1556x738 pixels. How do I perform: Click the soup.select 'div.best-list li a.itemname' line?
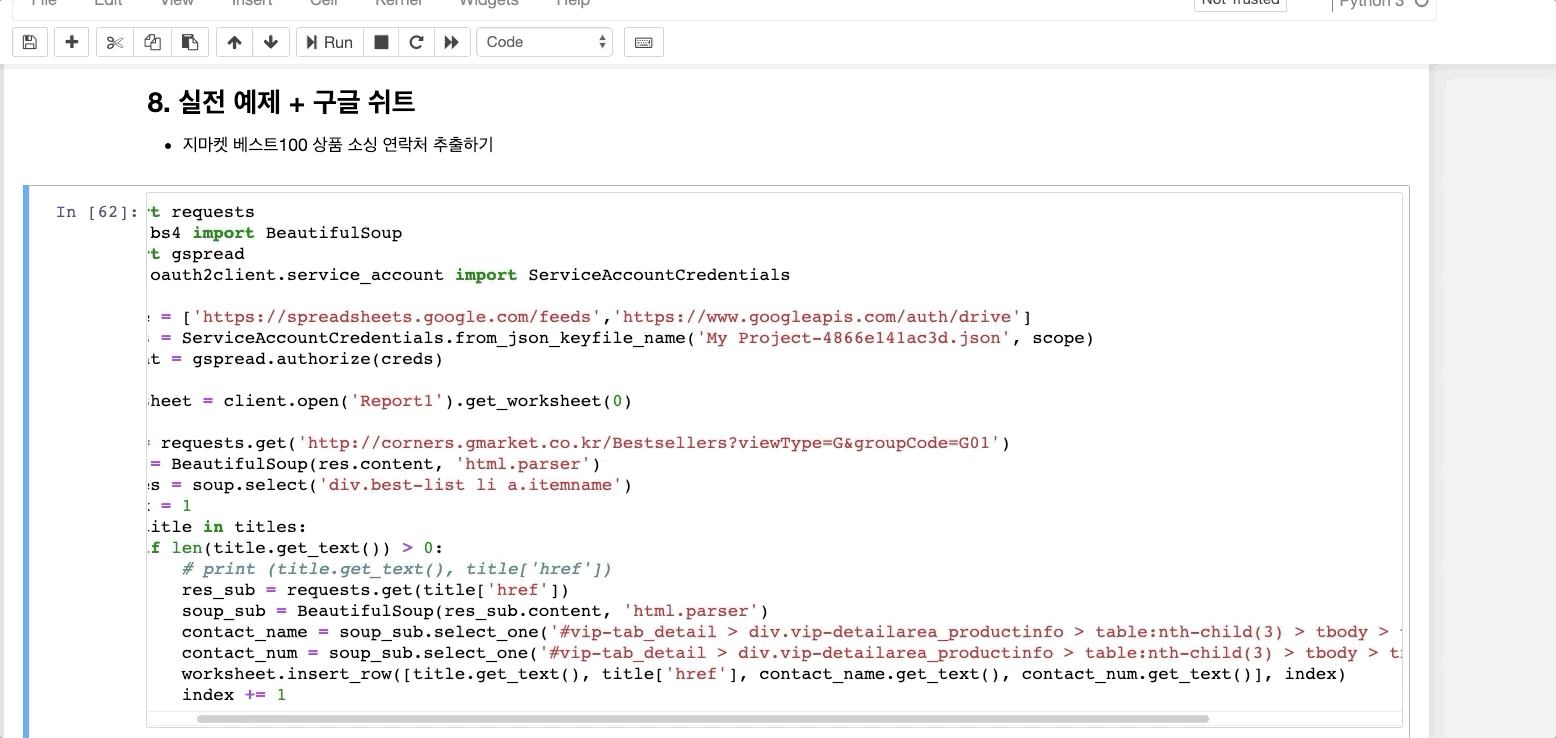(390, 485)
